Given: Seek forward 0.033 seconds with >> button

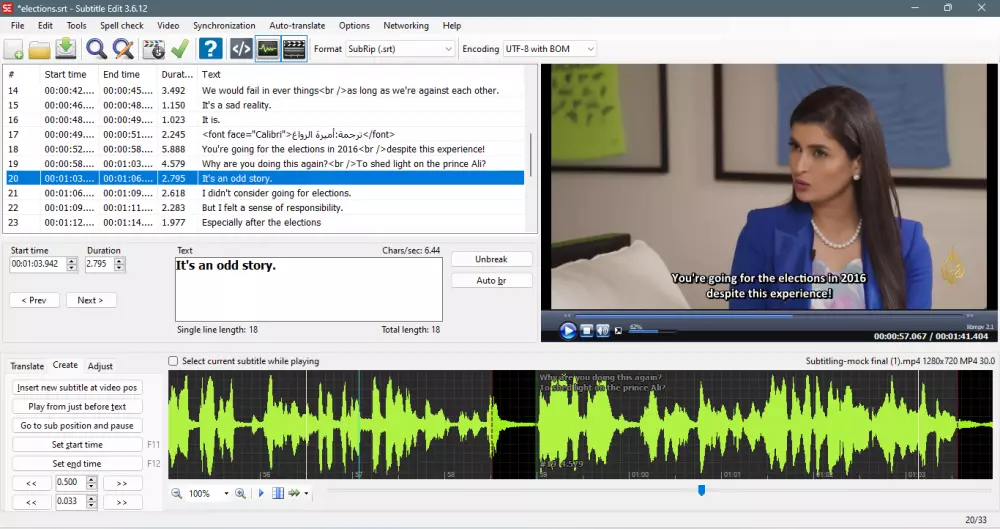Looking at the screenshot, I should [122, 502].
